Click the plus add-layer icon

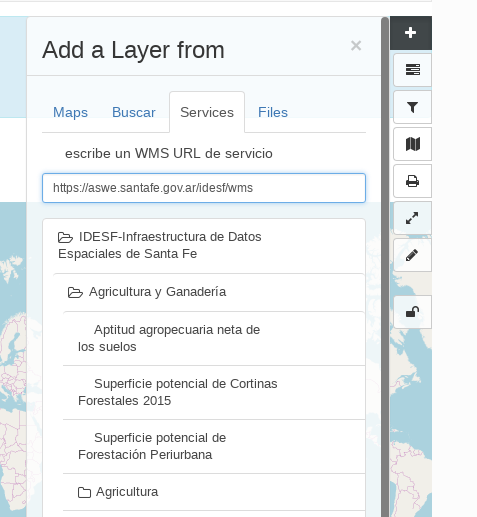click(x=411, y=33)
